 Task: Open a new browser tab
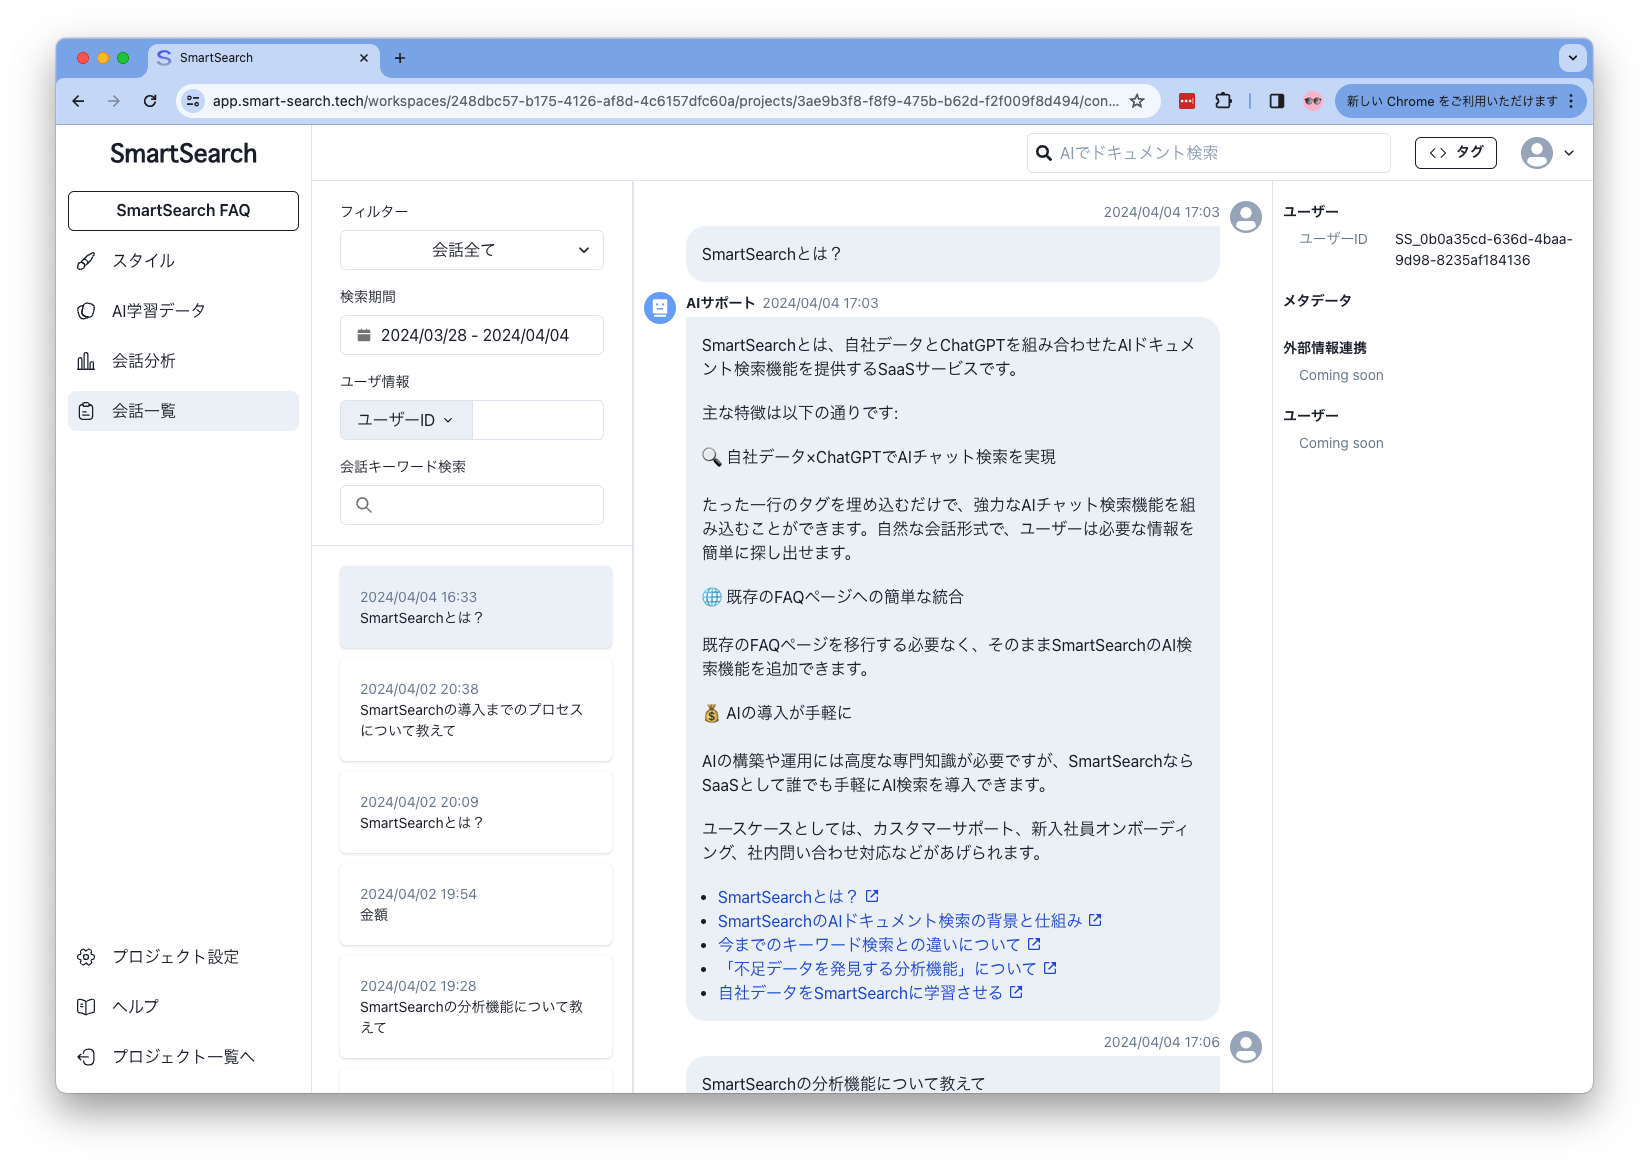(x=400, y=58)
